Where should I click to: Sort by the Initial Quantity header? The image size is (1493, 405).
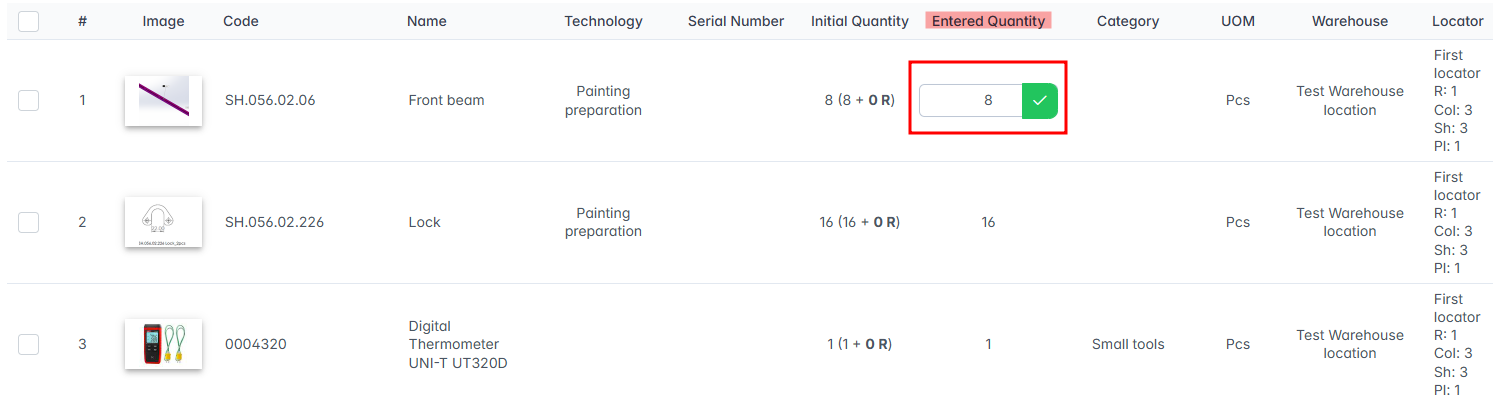pos(859,21)
